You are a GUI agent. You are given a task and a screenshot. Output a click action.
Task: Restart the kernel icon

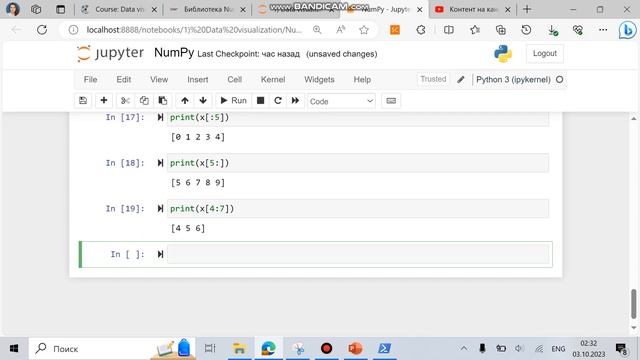tap(278, 100)
